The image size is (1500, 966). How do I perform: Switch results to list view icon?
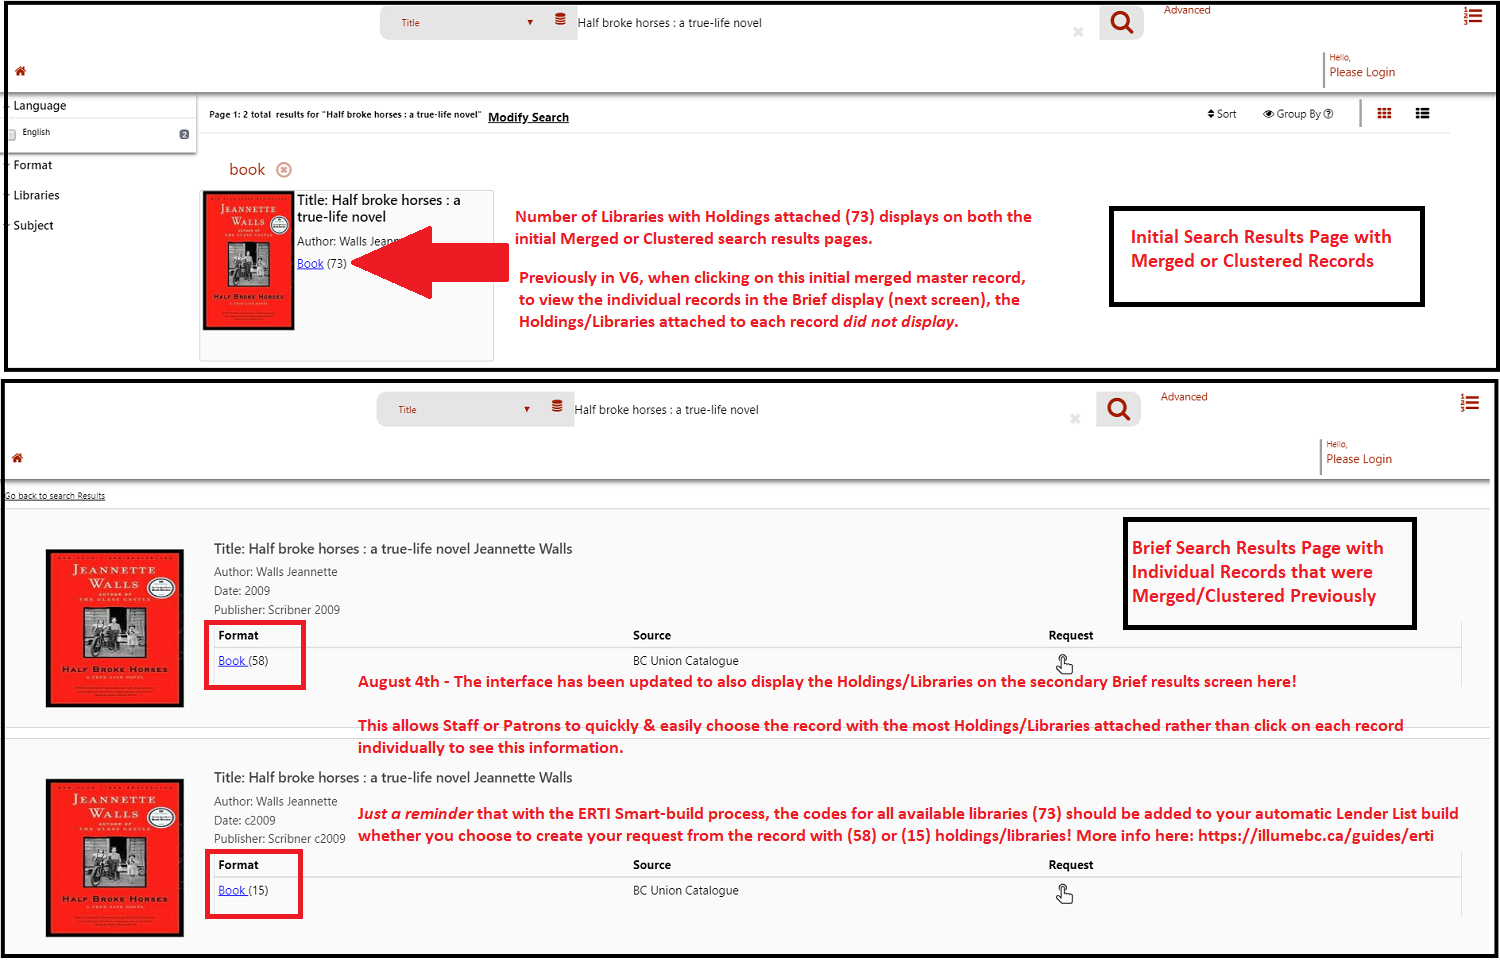point(1422,114)
